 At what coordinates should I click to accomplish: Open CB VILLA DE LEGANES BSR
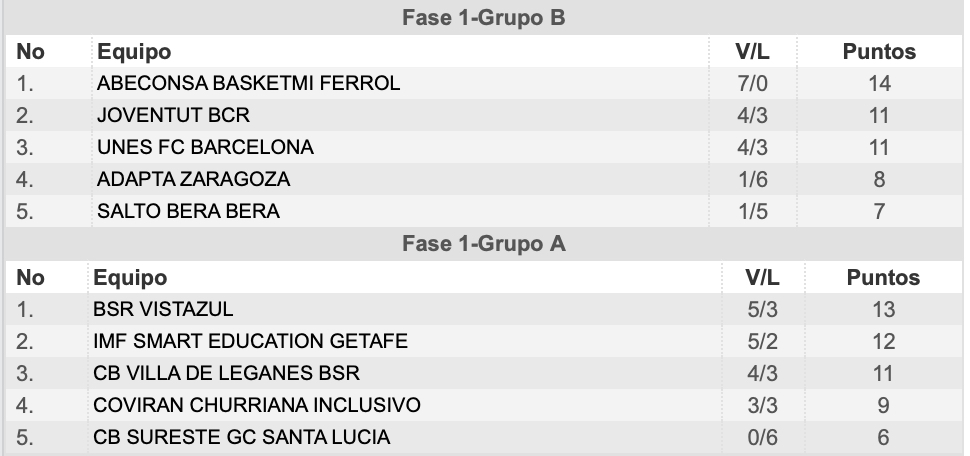[226, 374]
